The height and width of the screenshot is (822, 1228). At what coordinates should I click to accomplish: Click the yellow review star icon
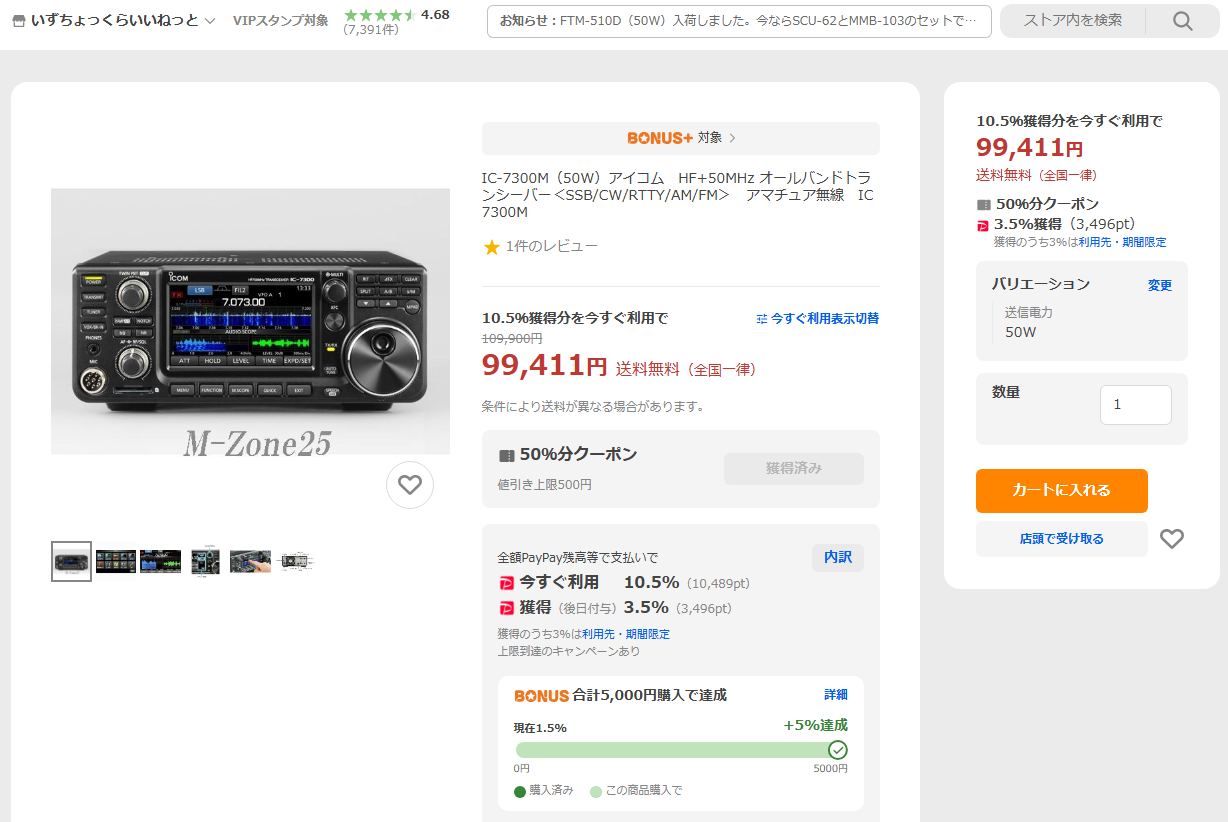[491, 247]
